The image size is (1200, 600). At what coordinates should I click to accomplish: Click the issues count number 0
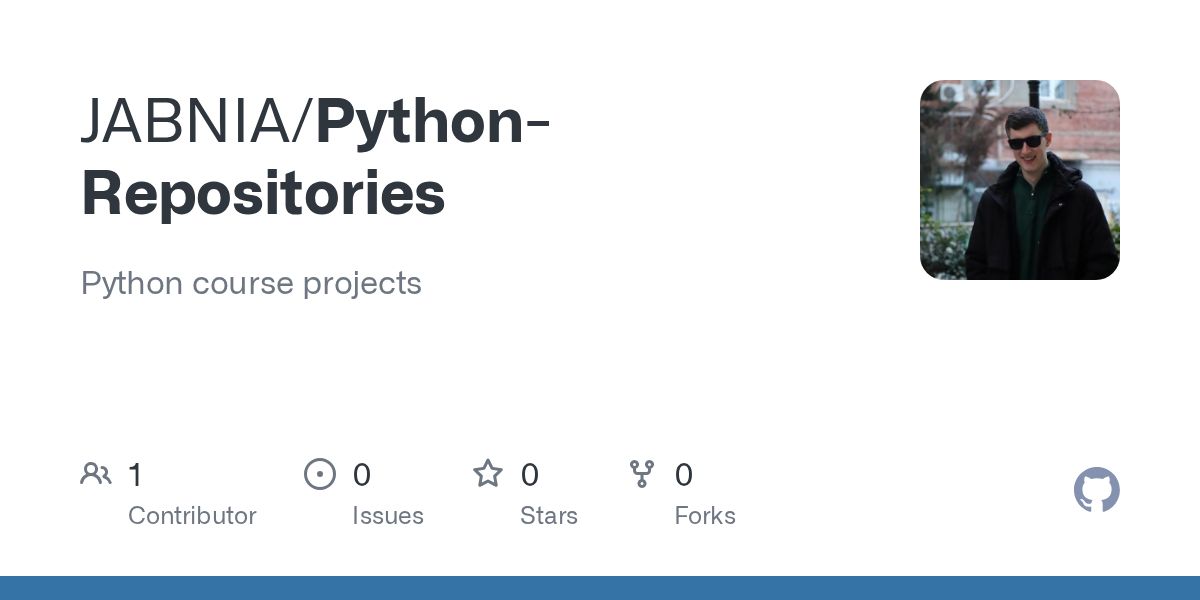point(362,475)
